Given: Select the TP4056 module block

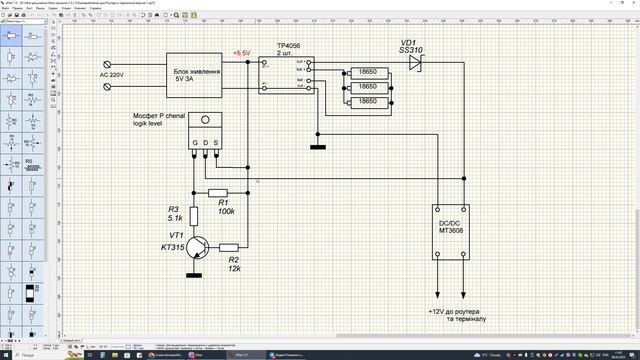Looking at the screenshot, I should click(286, 75).
